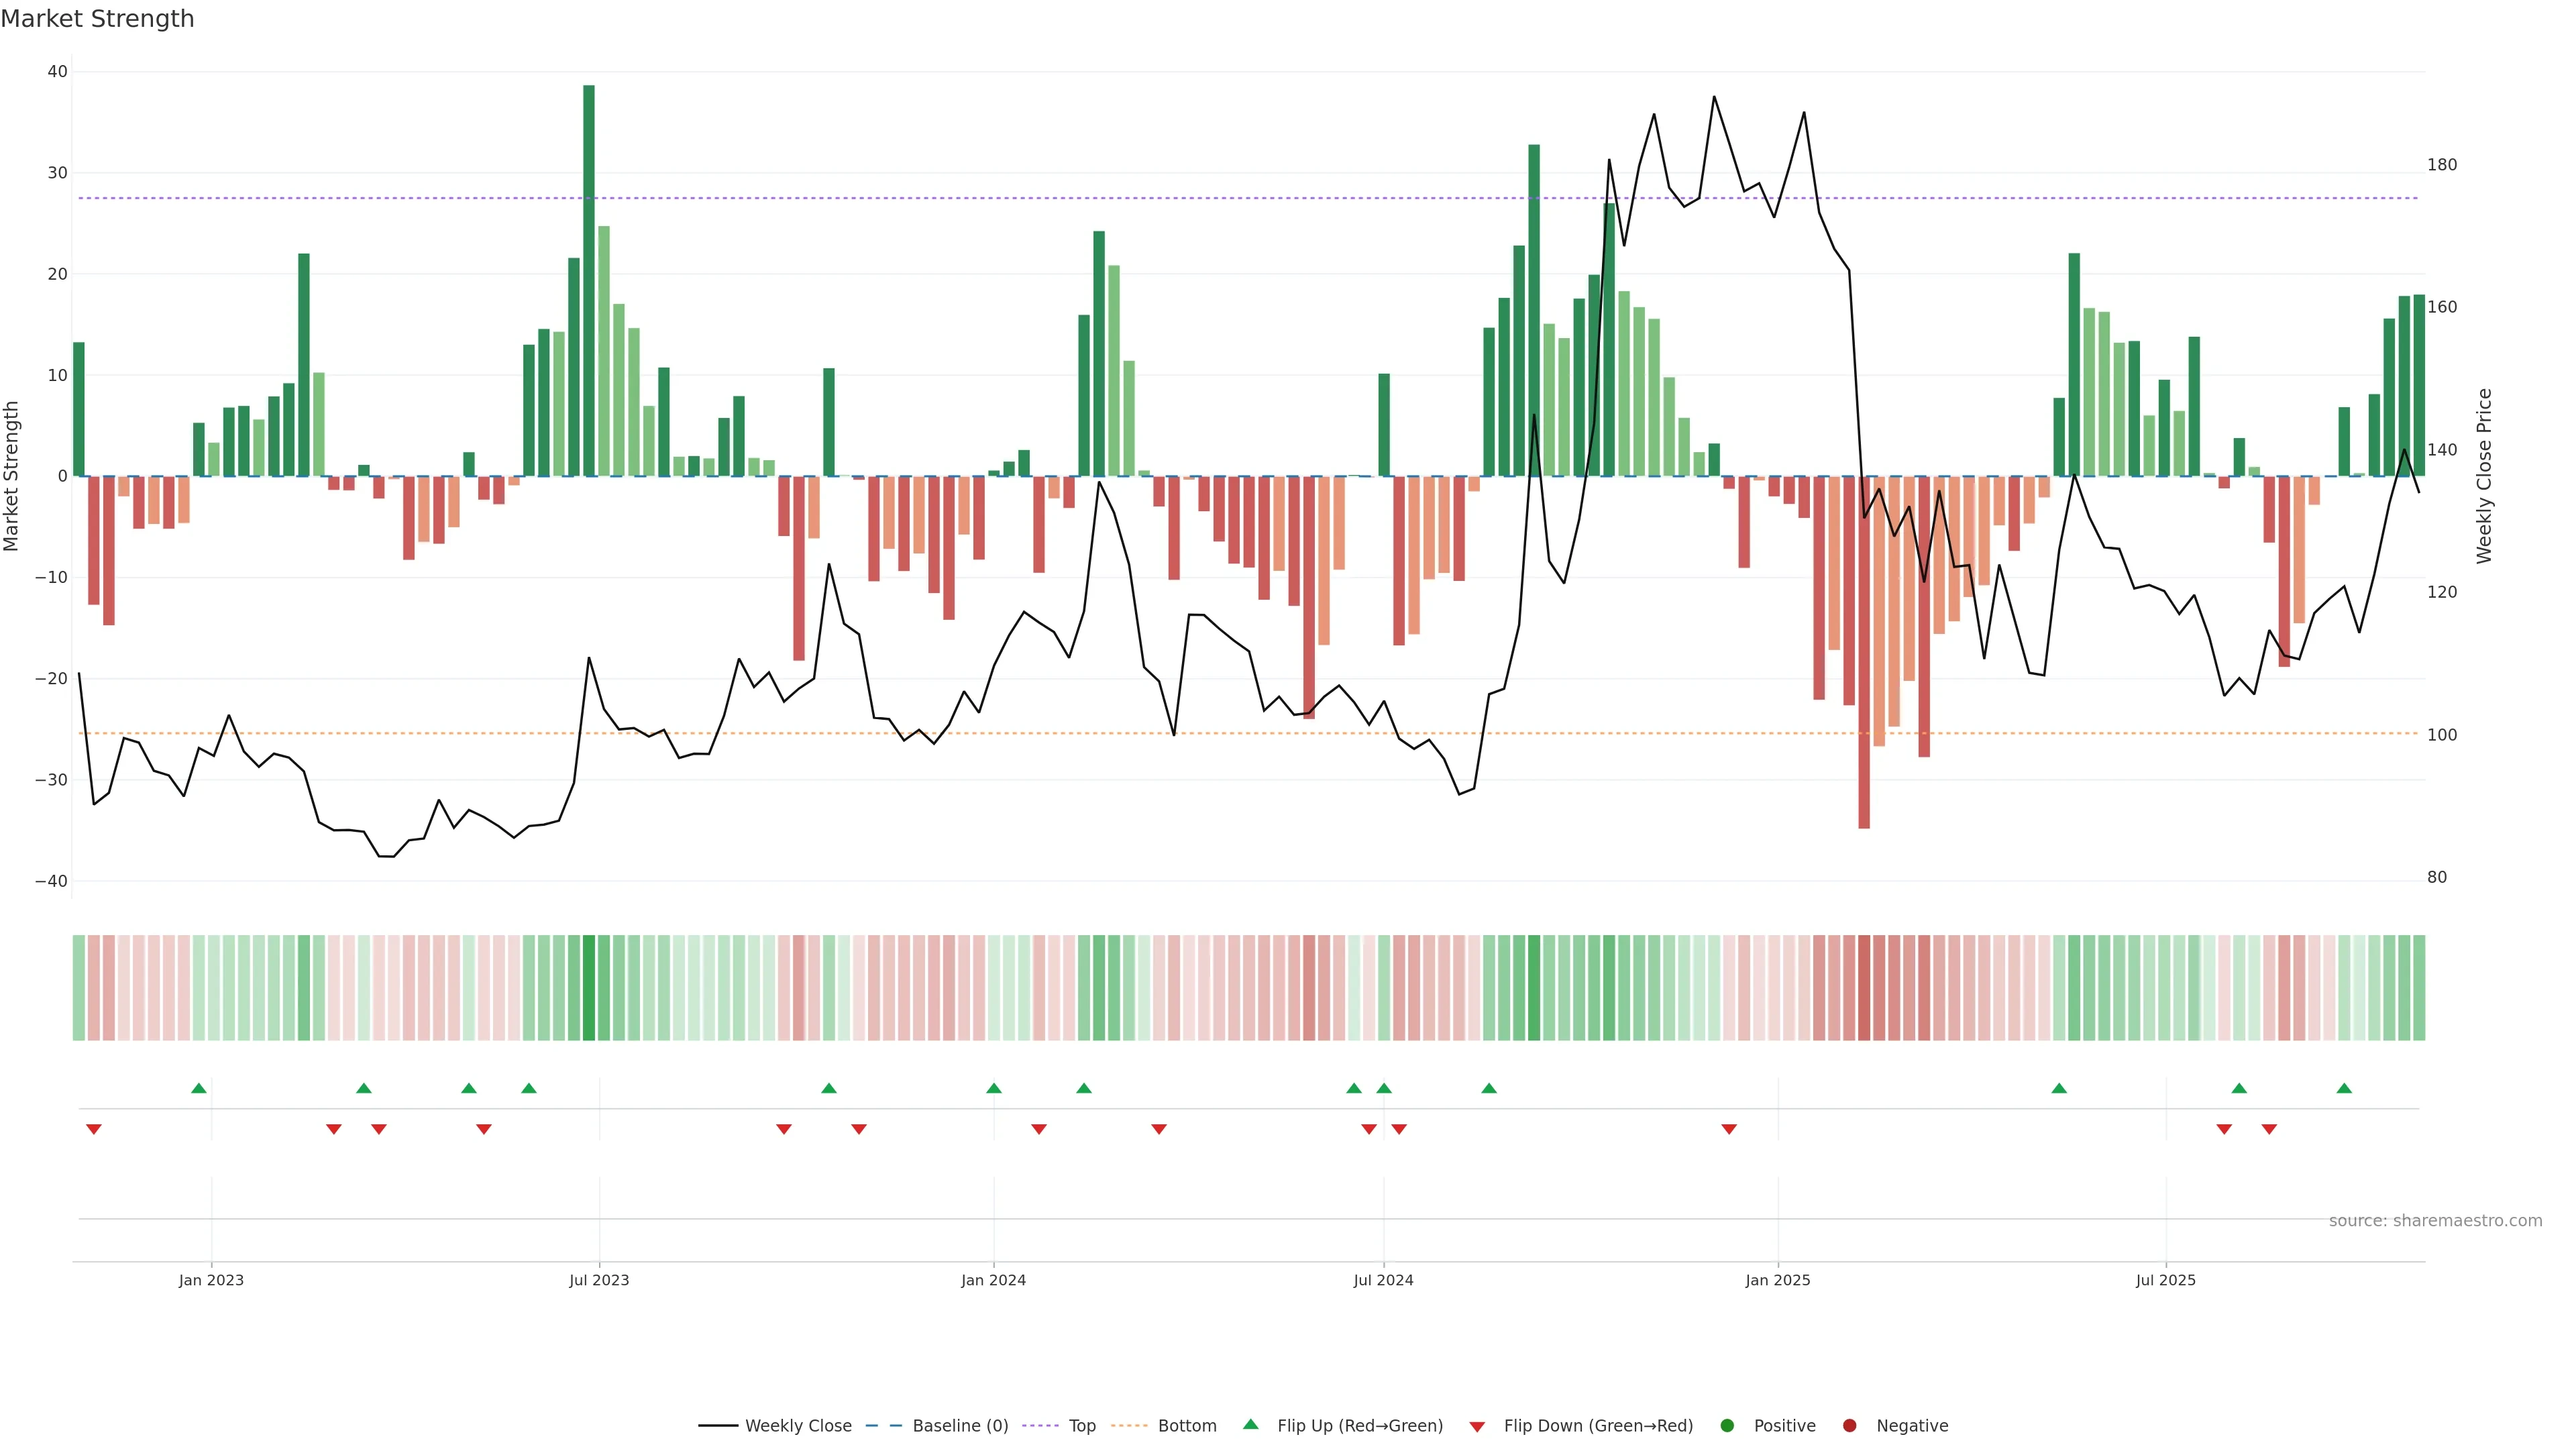This screenshot has width=2576, height=1449.
Task: Click the Flip Up green triangle legend icon
Action: click(1250, 1424)
